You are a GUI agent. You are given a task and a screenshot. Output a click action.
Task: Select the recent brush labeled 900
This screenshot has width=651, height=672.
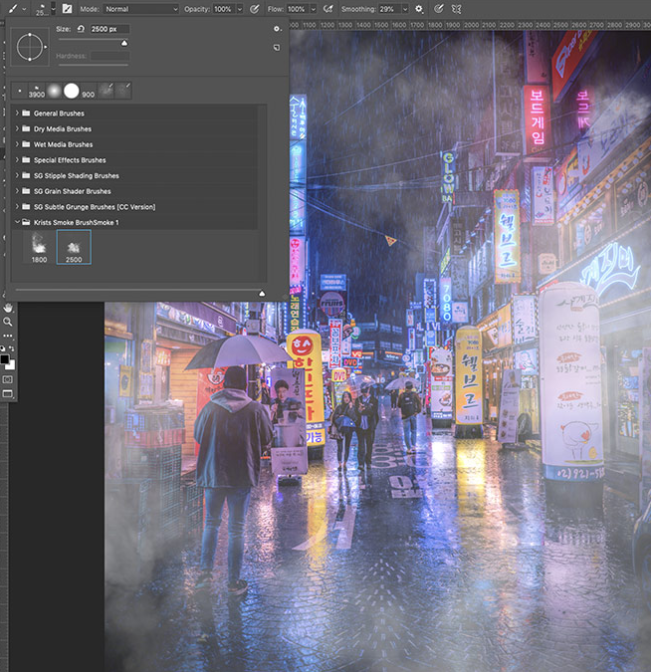pos(88,91)
